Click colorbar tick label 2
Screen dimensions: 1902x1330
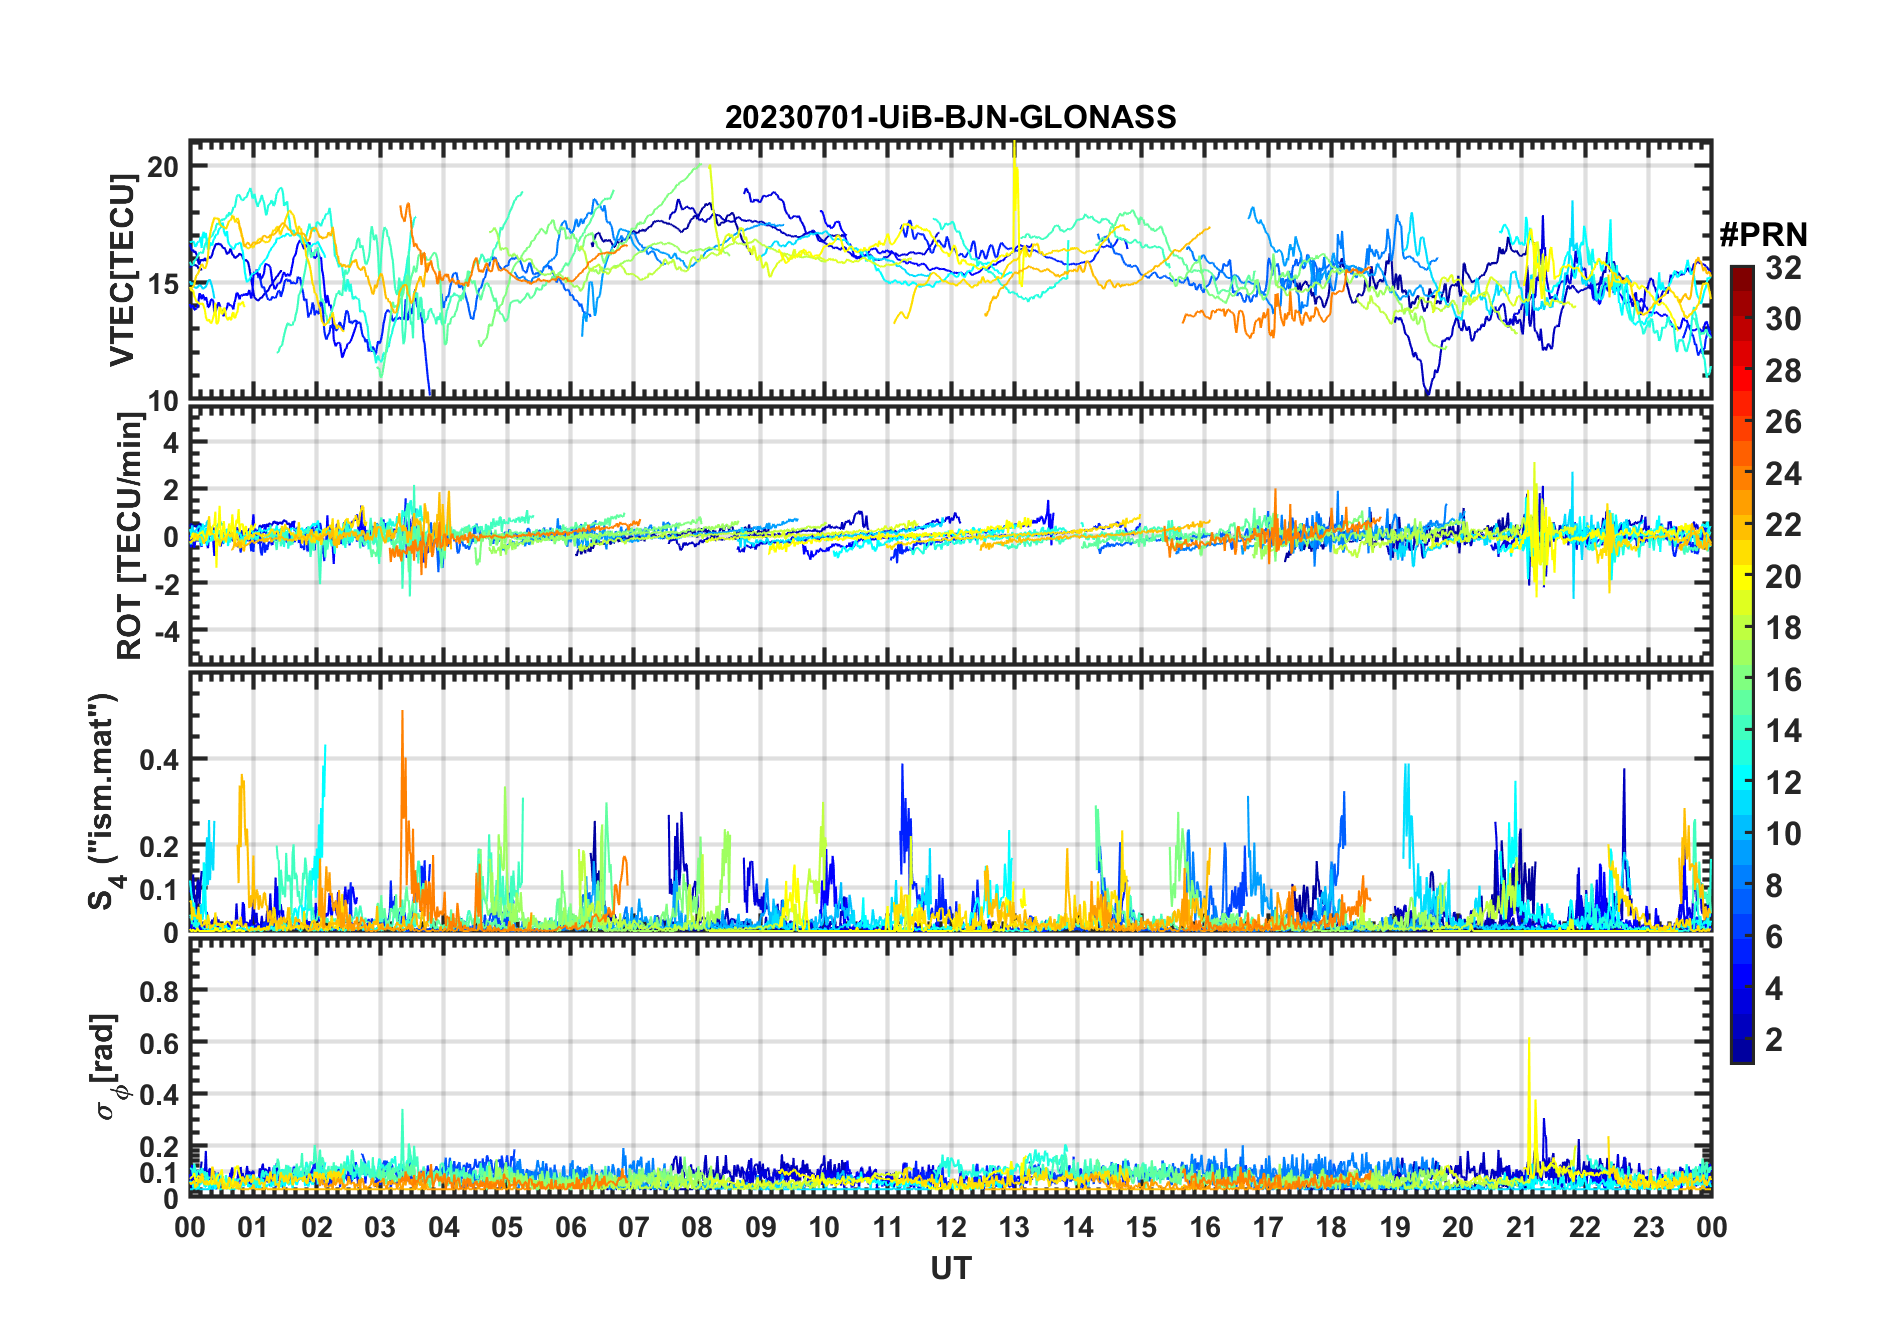coord(1774,1039)
